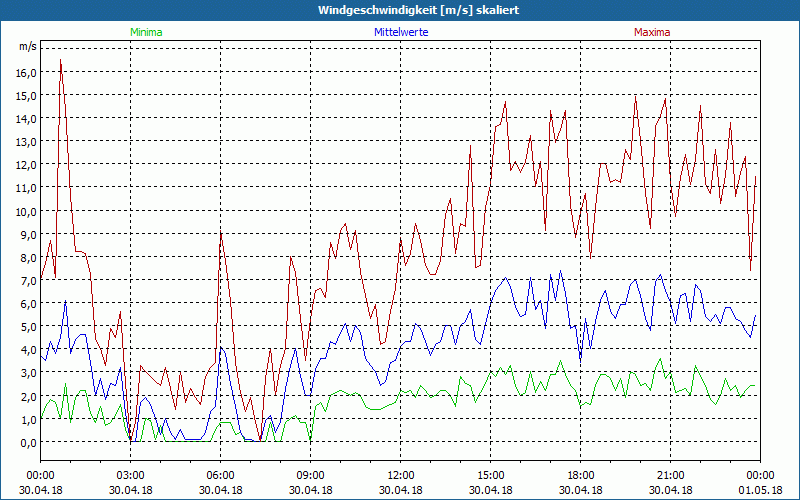Click the 8,0 y-axis value
Screen dimensions: 800x500
(29, 257)
